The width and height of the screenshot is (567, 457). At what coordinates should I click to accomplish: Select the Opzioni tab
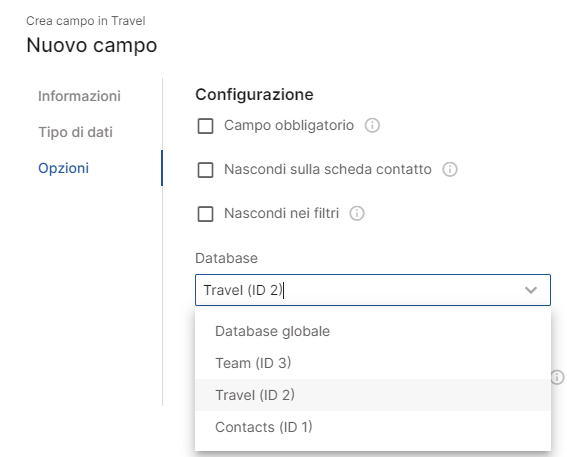pos(64,168)
